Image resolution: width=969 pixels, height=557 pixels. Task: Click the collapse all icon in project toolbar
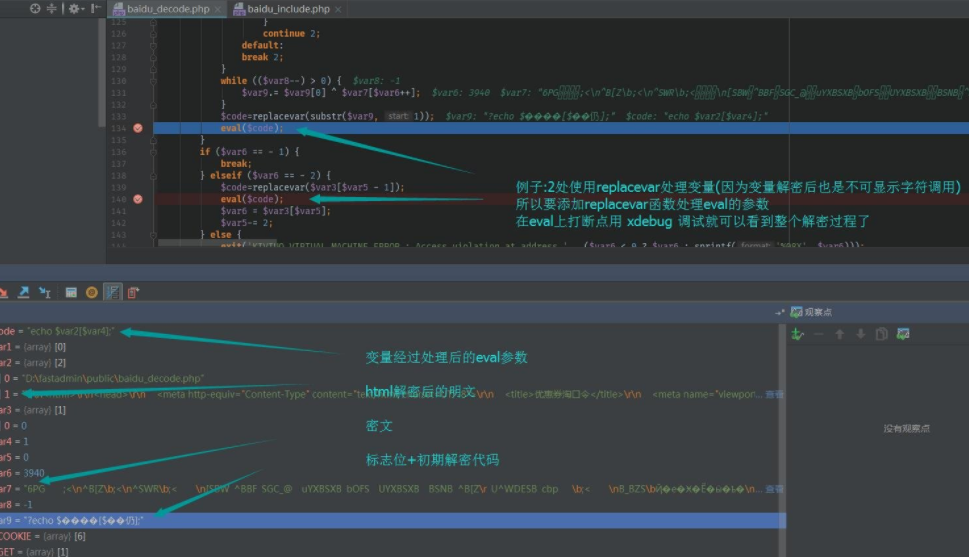53,9
